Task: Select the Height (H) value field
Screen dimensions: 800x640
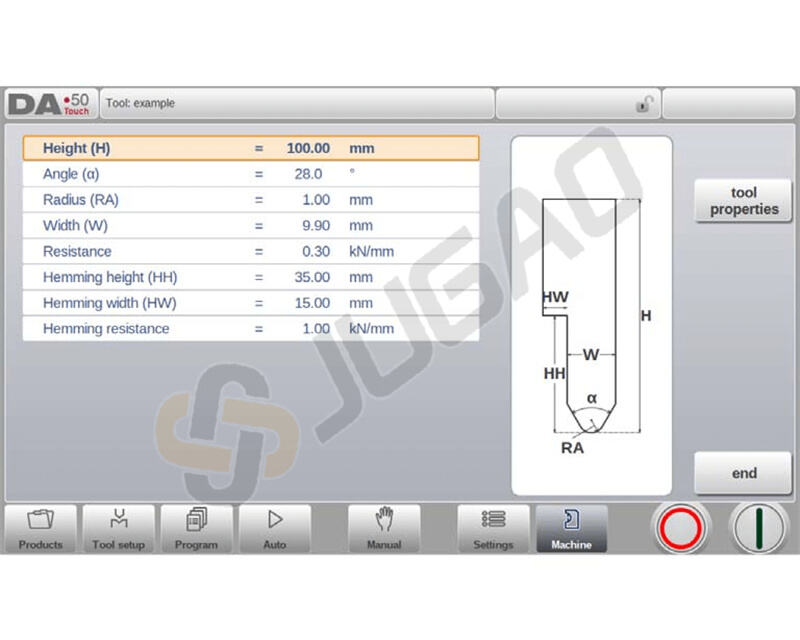Action: tap(308, 148)
